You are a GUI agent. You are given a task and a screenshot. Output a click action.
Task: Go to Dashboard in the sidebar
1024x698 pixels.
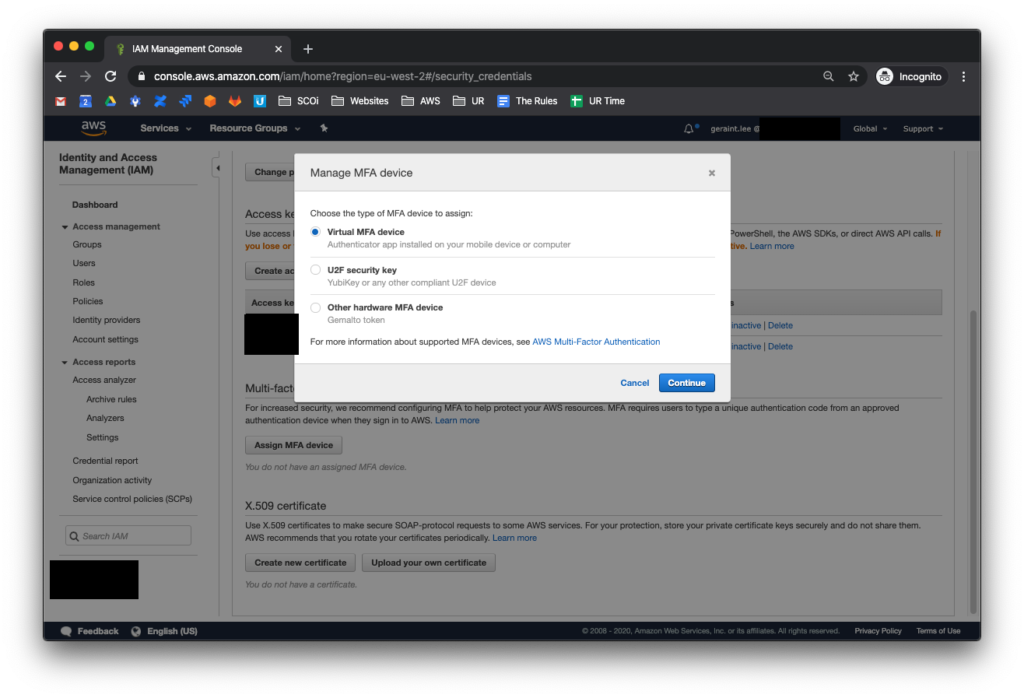95,205
